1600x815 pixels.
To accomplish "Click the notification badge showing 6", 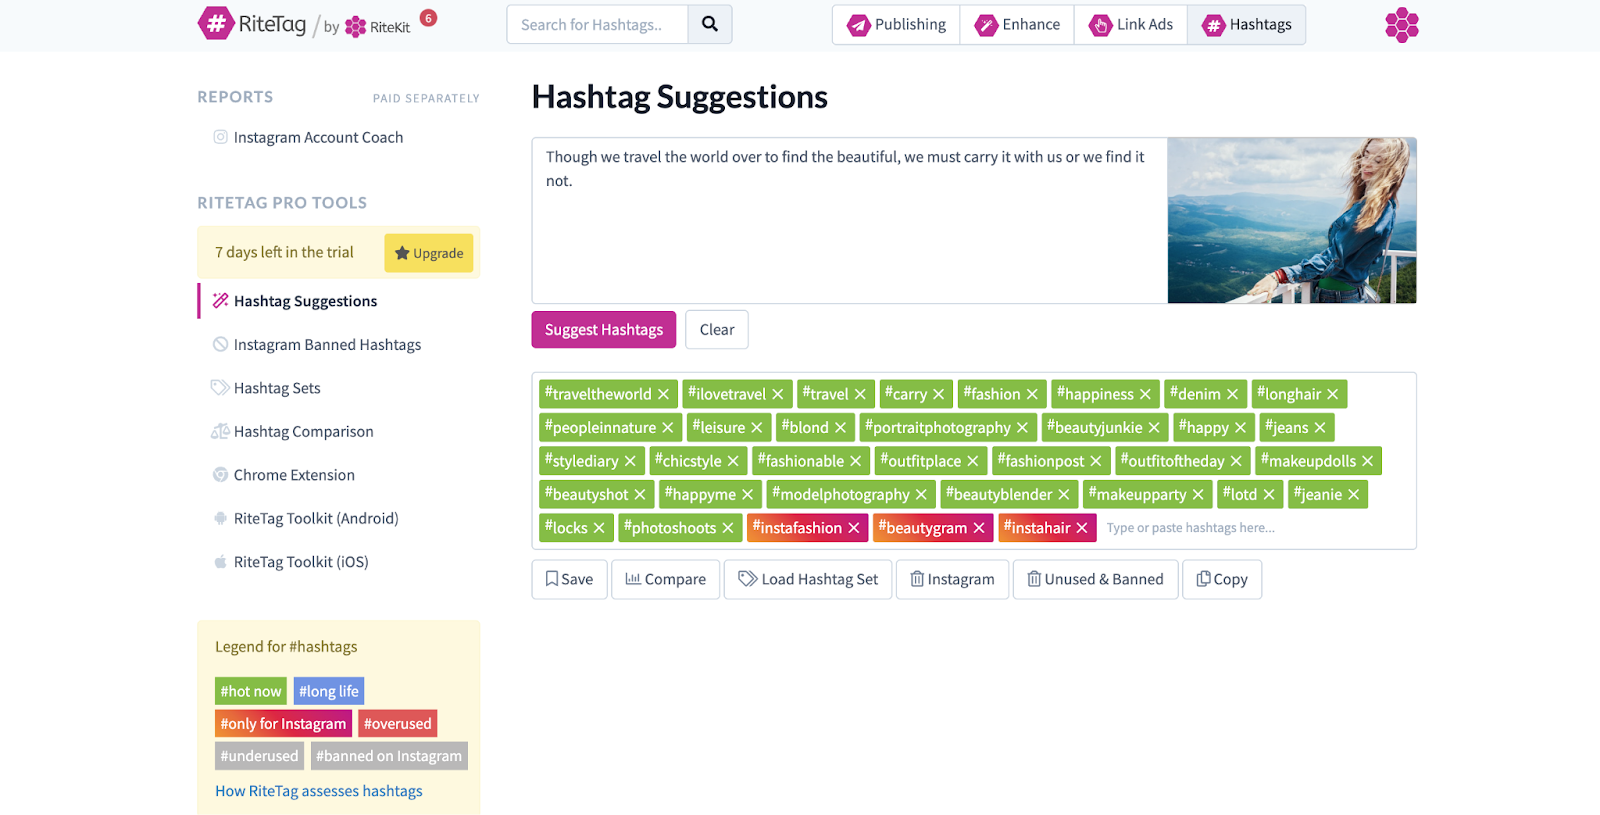I will [428, 18].
